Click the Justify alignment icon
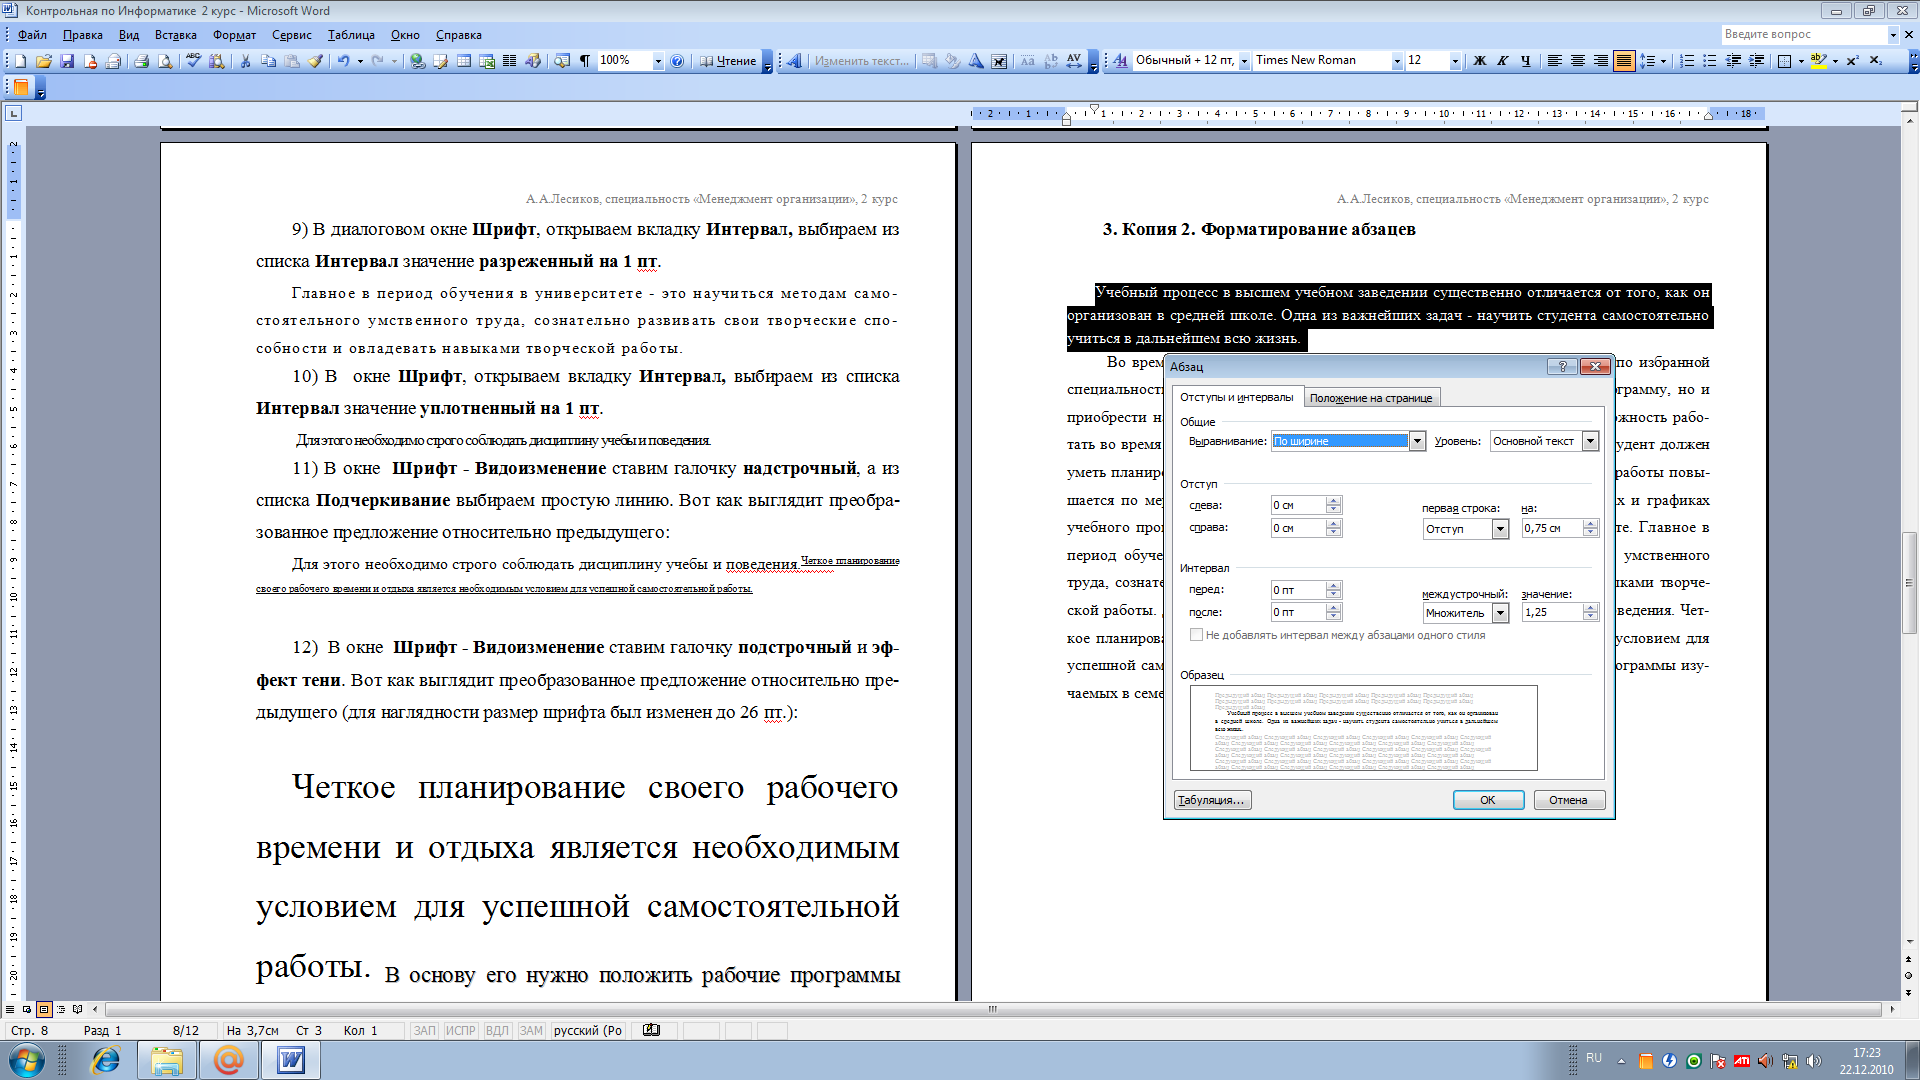This screenshot has height=1080, width=1920. 1618,61
